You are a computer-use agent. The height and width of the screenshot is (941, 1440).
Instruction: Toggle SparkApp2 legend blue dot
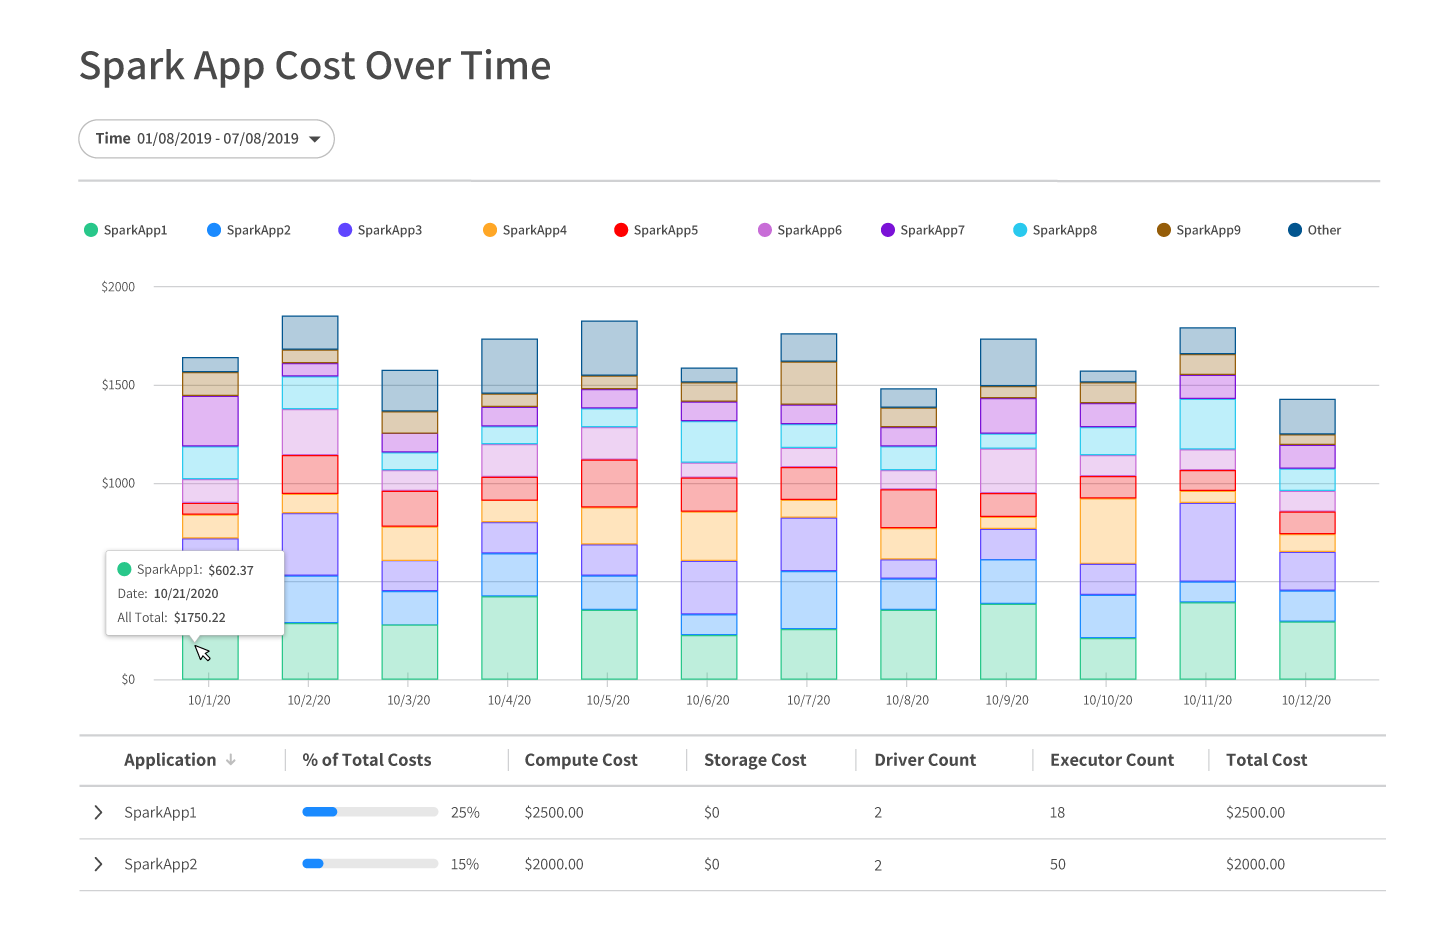tap(214, 230)
